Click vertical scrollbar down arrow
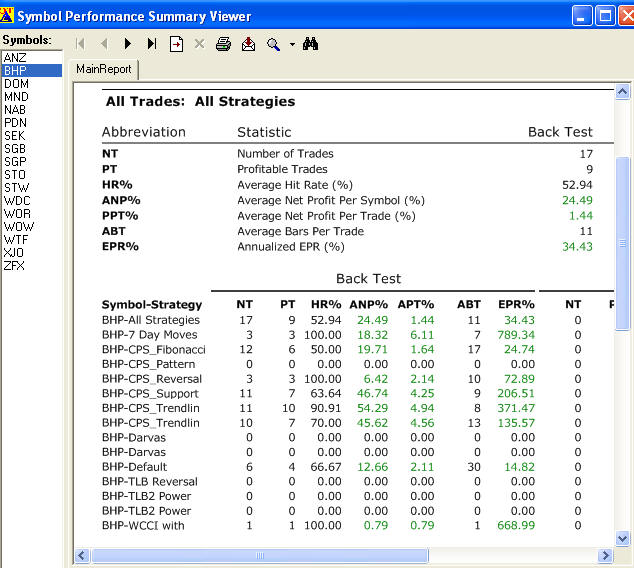The image size is (634, 568). [622, 538]
